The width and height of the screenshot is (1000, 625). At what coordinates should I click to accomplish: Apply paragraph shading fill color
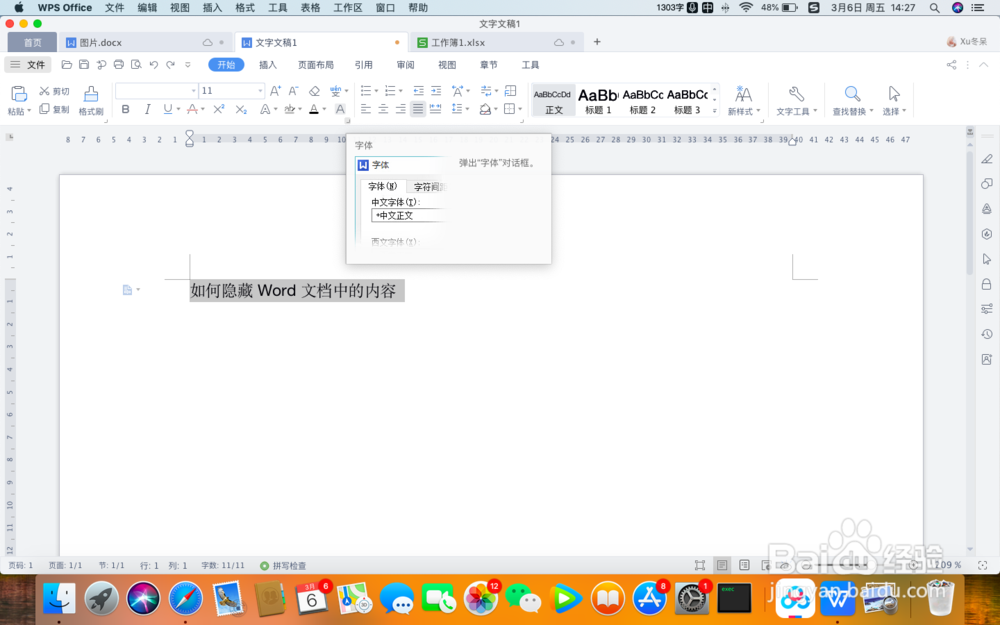click(x=485, y=109)
